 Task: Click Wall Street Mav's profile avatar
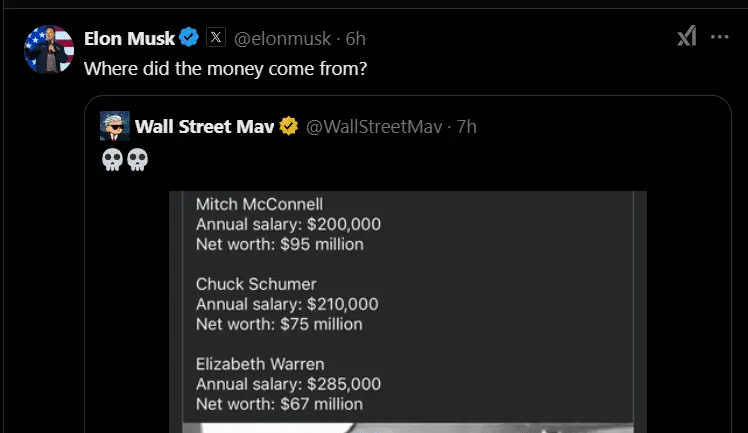coord(114,126)
